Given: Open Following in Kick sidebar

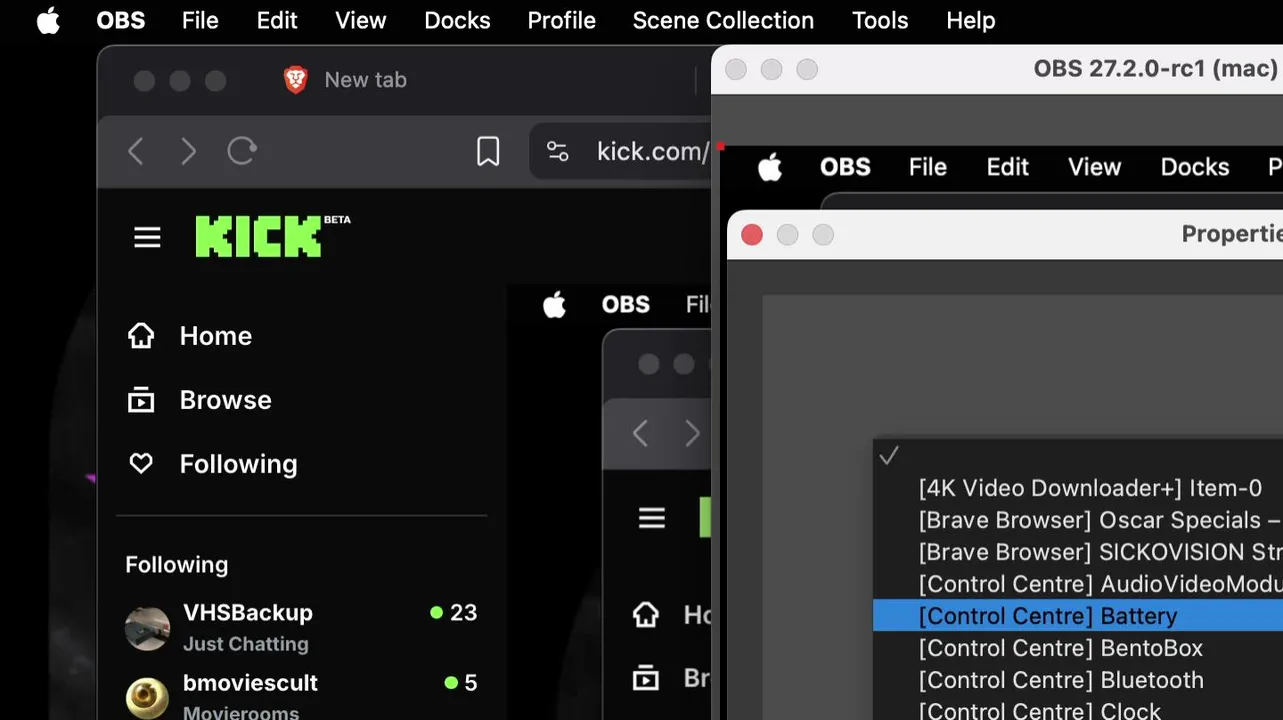Looking at the screenshot, I should (x=239, y=464).
